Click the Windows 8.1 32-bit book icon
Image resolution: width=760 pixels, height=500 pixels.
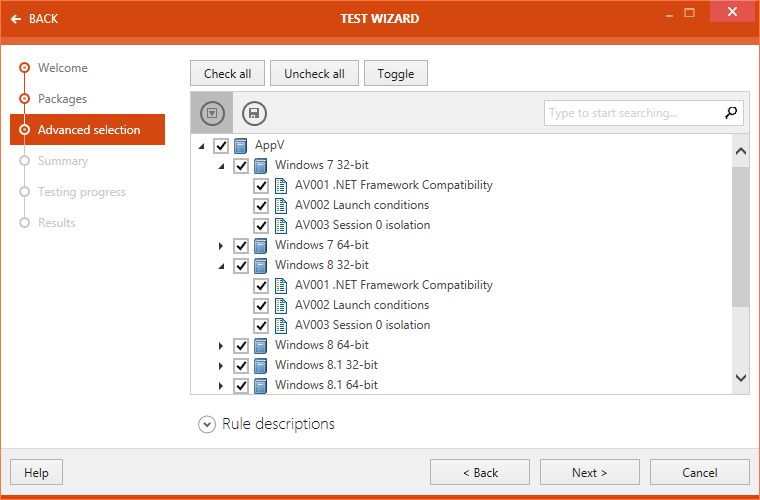(x=261, y=365)
